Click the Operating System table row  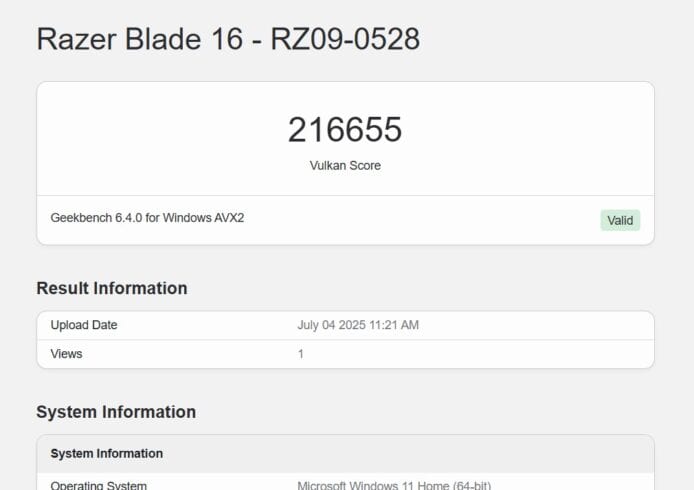click(x=345, y=482)
